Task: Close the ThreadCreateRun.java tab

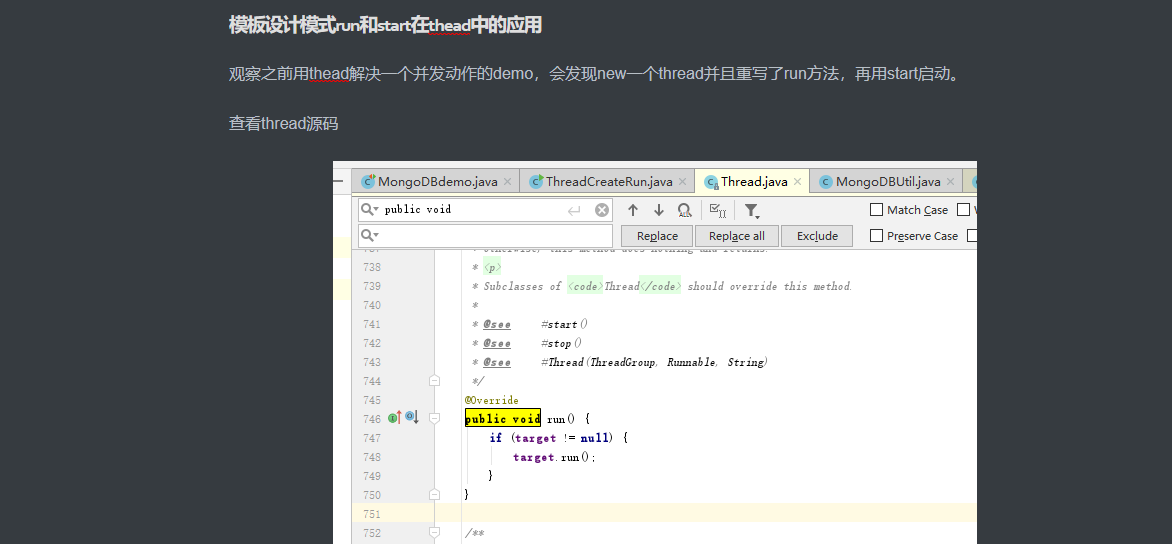Action: click(682, 182)
